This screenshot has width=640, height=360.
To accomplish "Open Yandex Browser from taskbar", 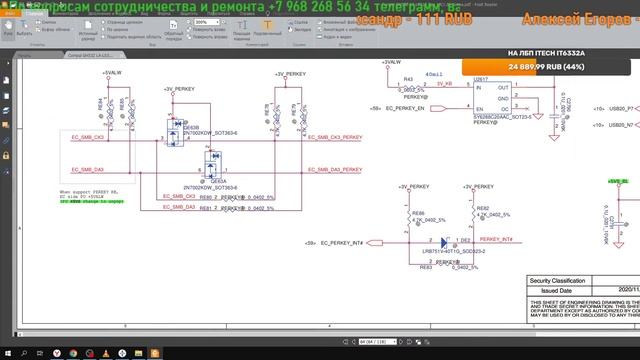I will click(57, 353).
